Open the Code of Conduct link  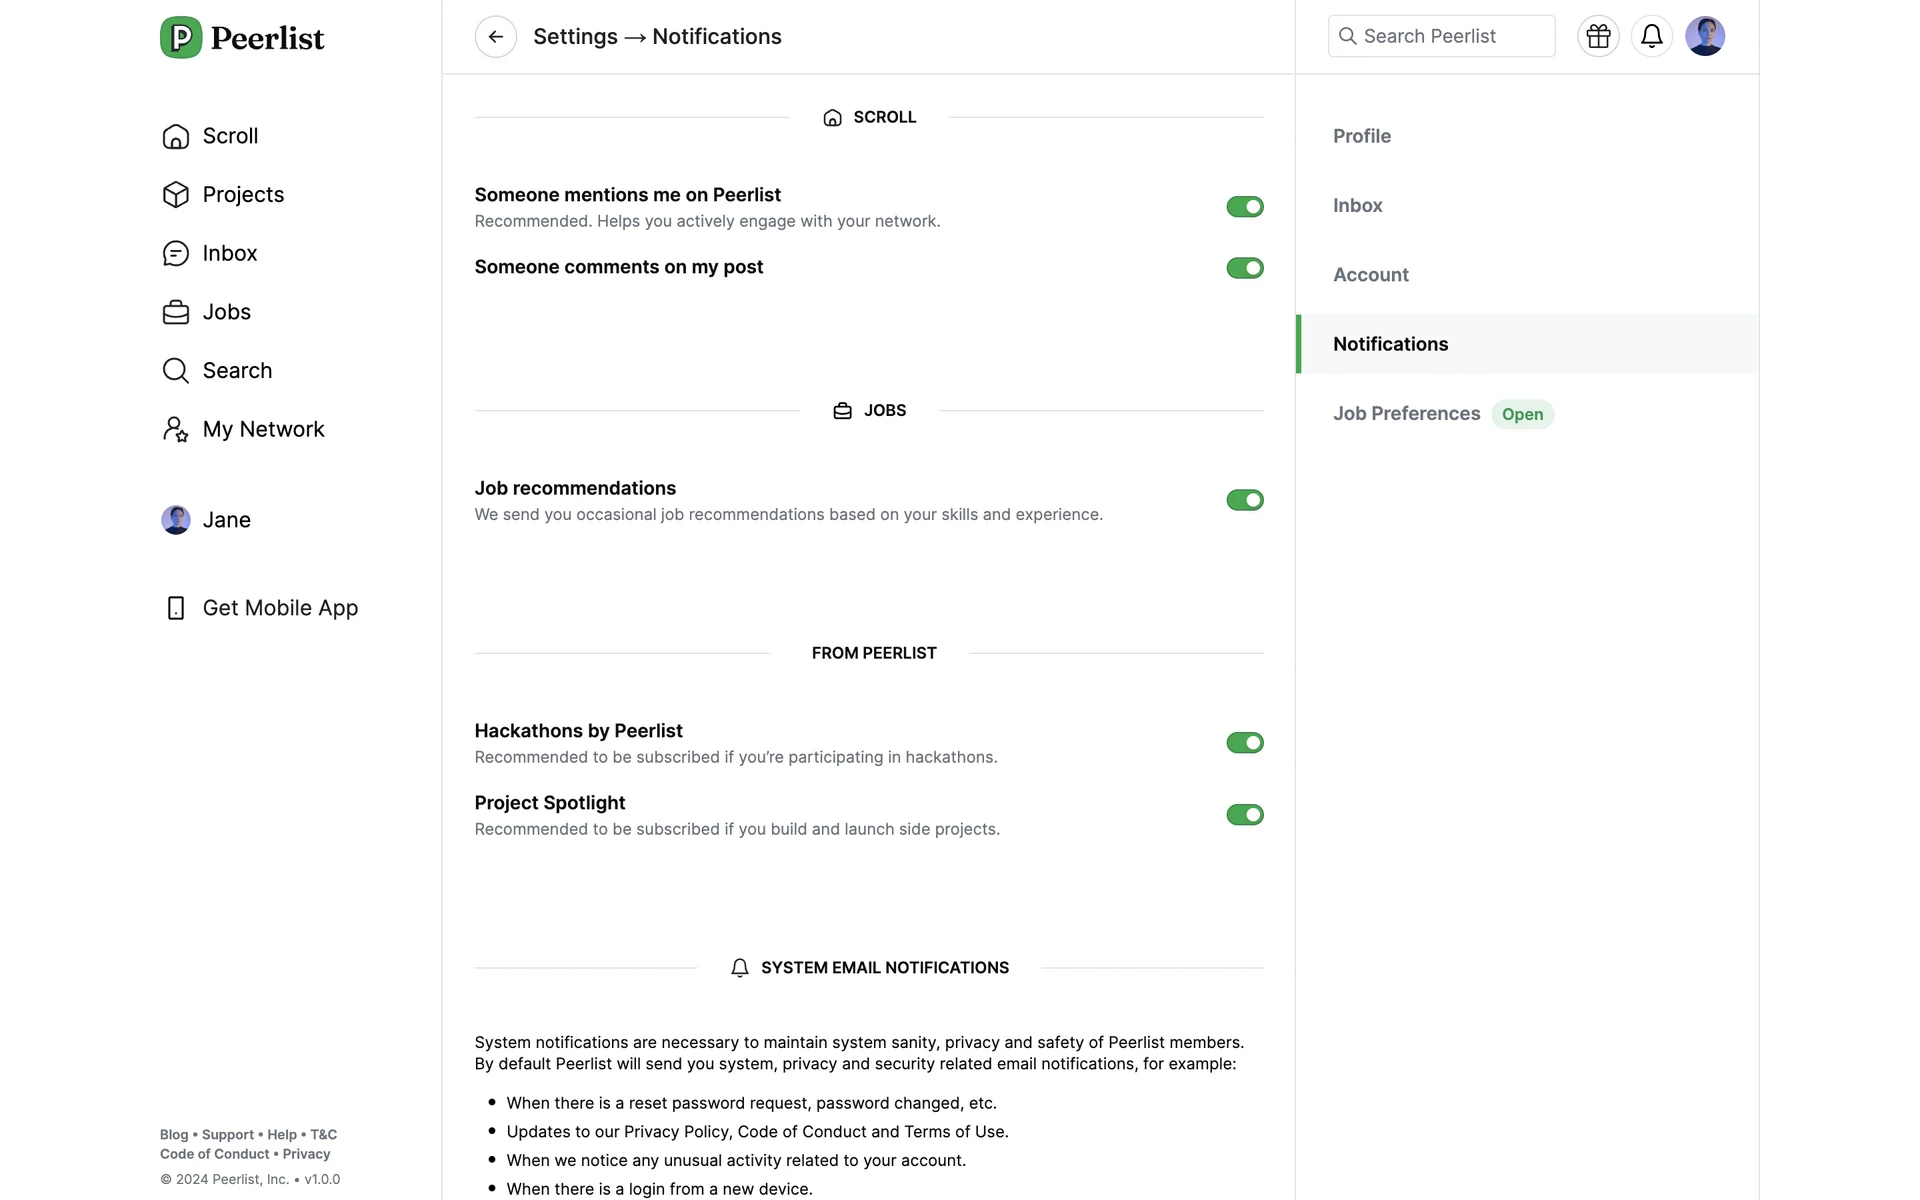click(214, 1154)
